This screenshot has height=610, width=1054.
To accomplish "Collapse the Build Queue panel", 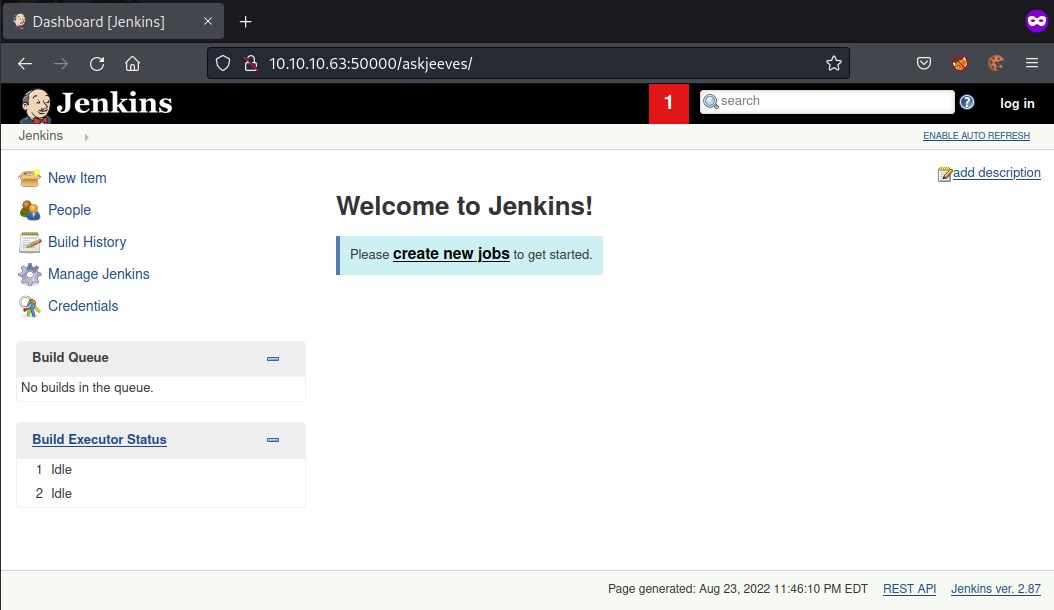I will pos(273,358).
